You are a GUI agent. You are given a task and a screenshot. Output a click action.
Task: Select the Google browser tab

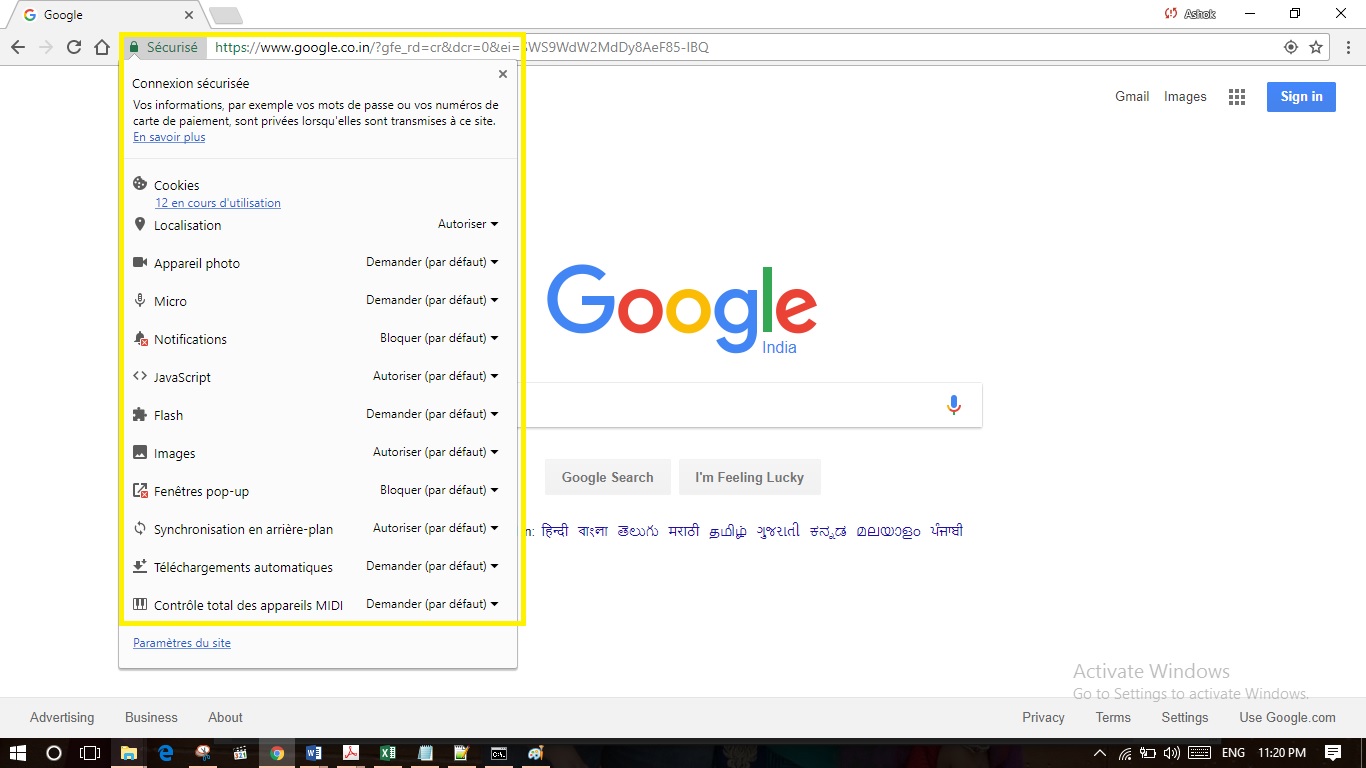pyautogui.click(x=105, y=15)
